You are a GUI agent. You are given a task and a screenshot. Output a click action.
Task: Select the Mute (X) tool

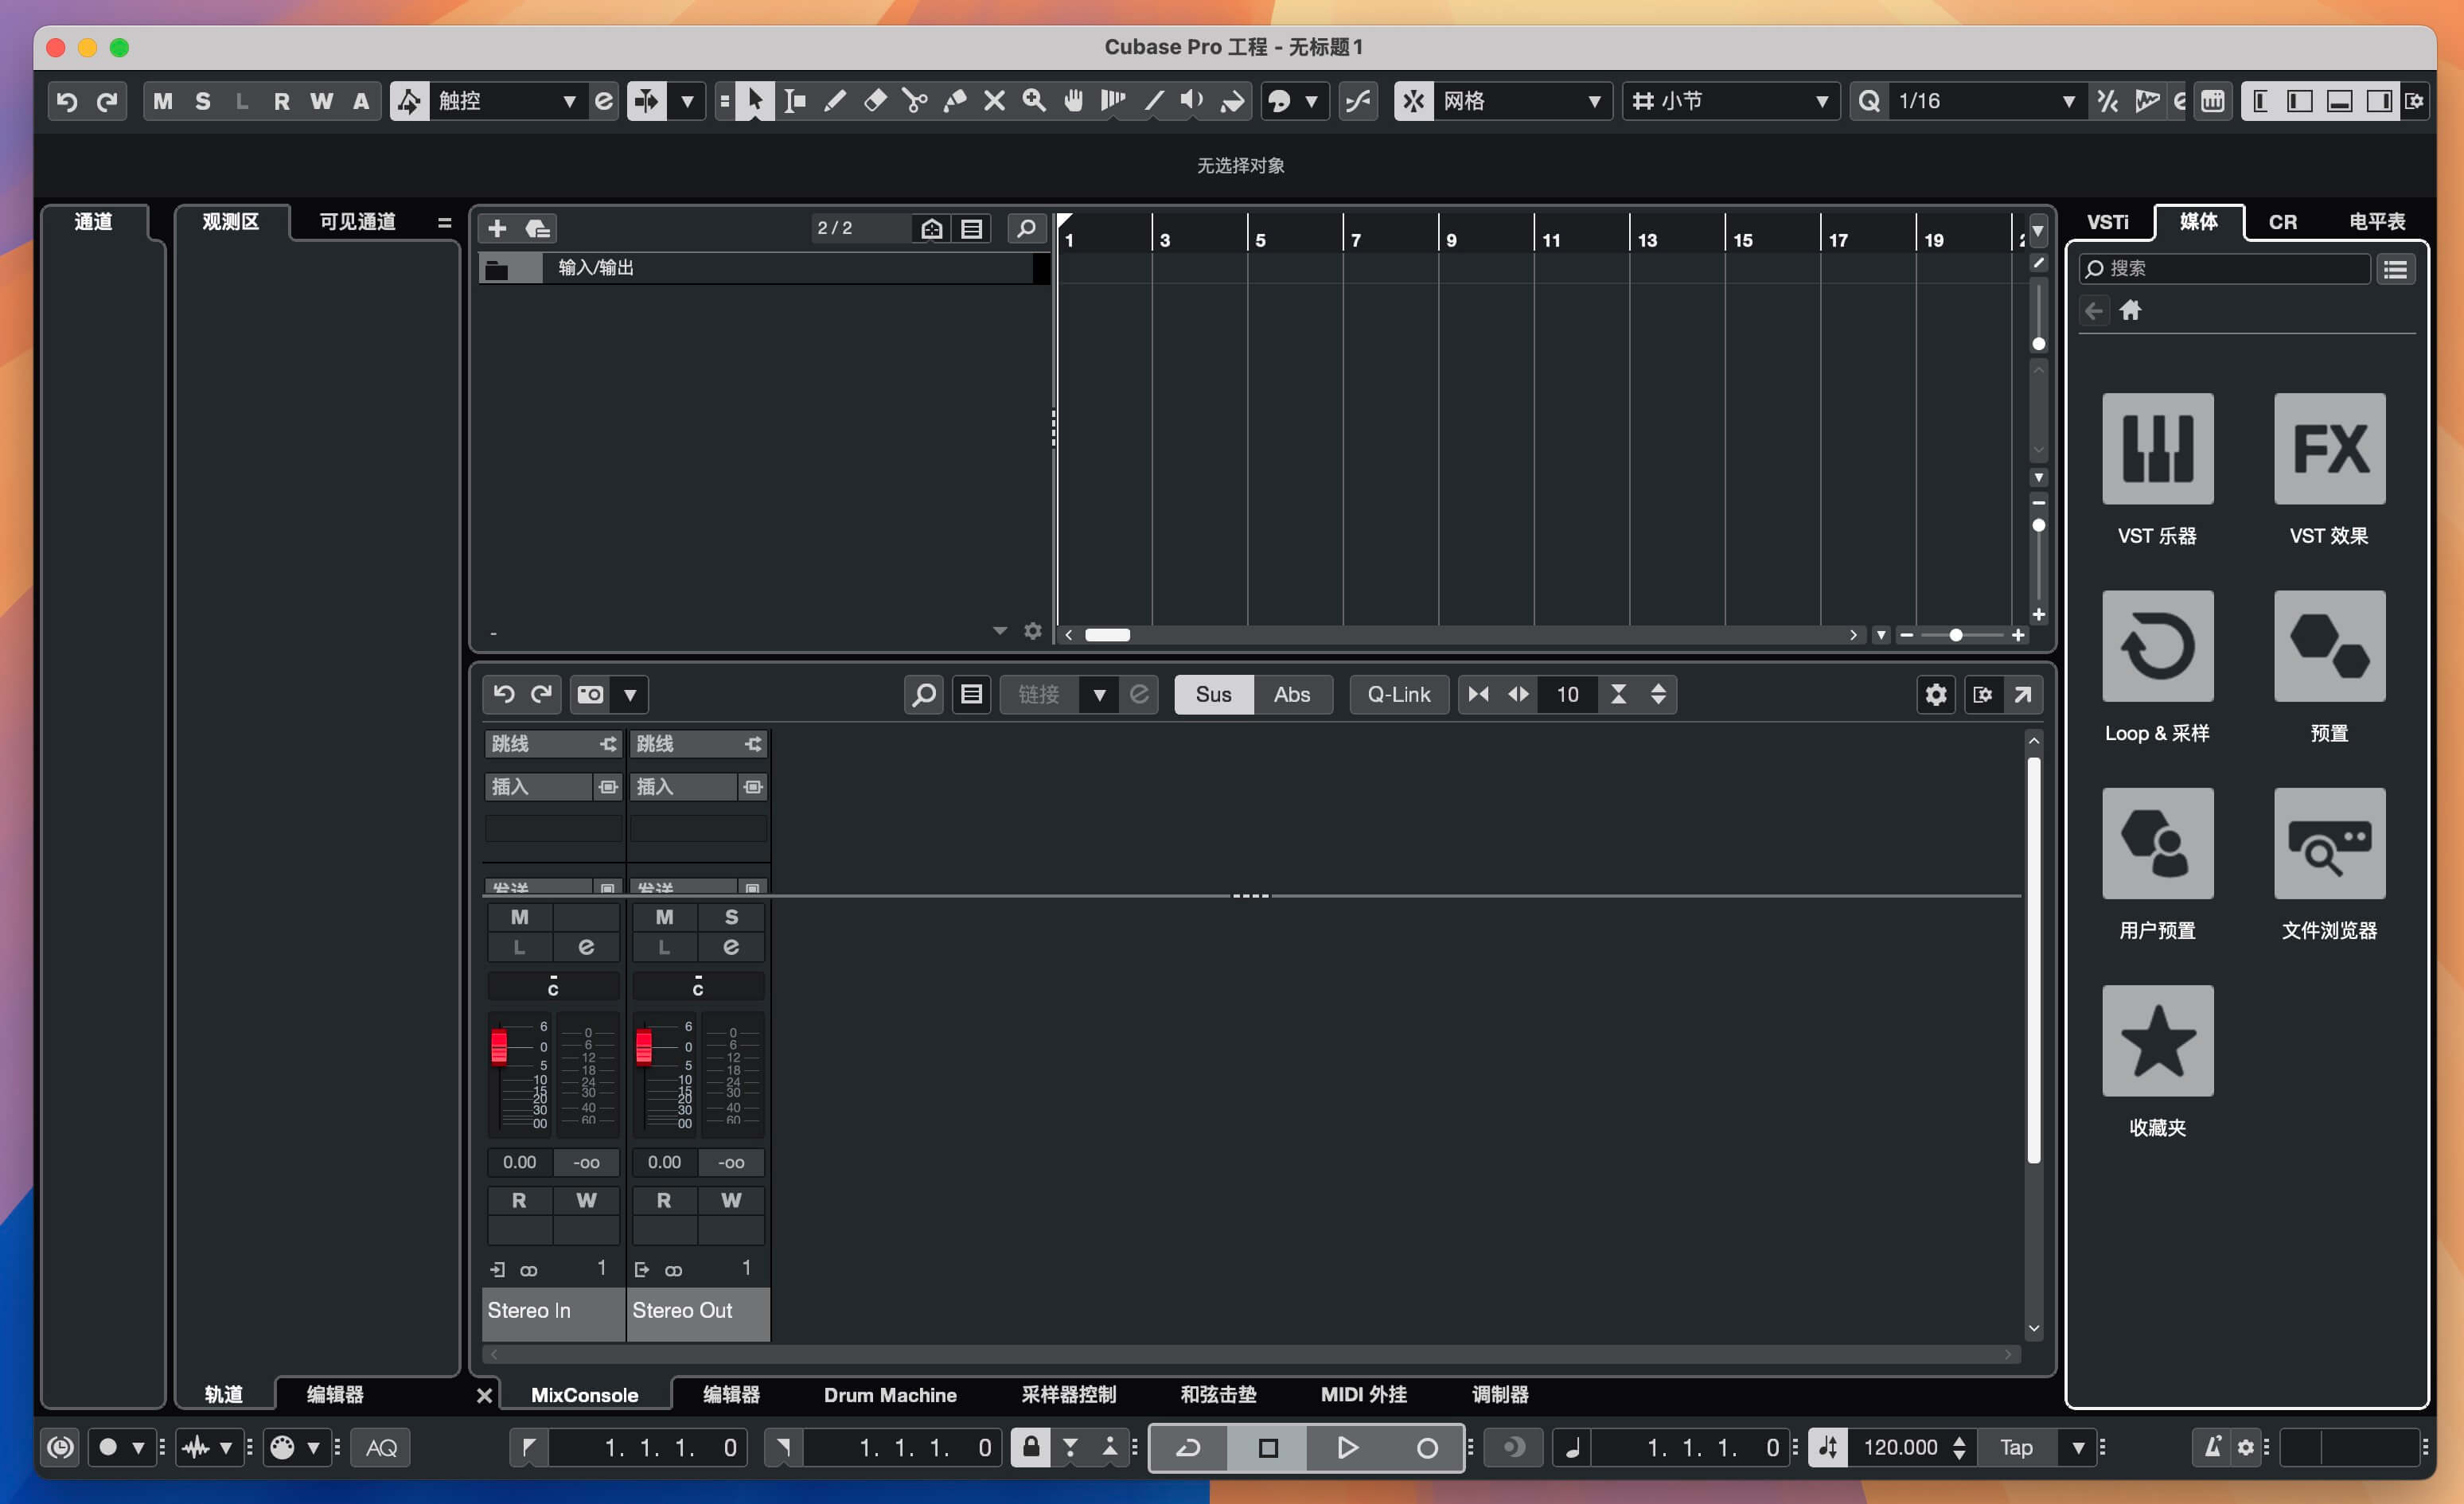[994, 100]
